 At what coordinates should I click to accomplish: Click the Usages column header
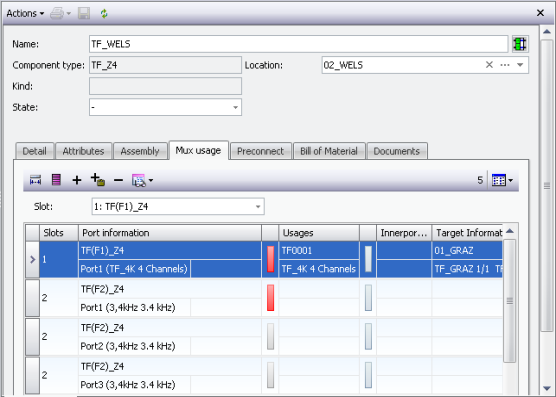pyautogui.click(x=319, y=233)
